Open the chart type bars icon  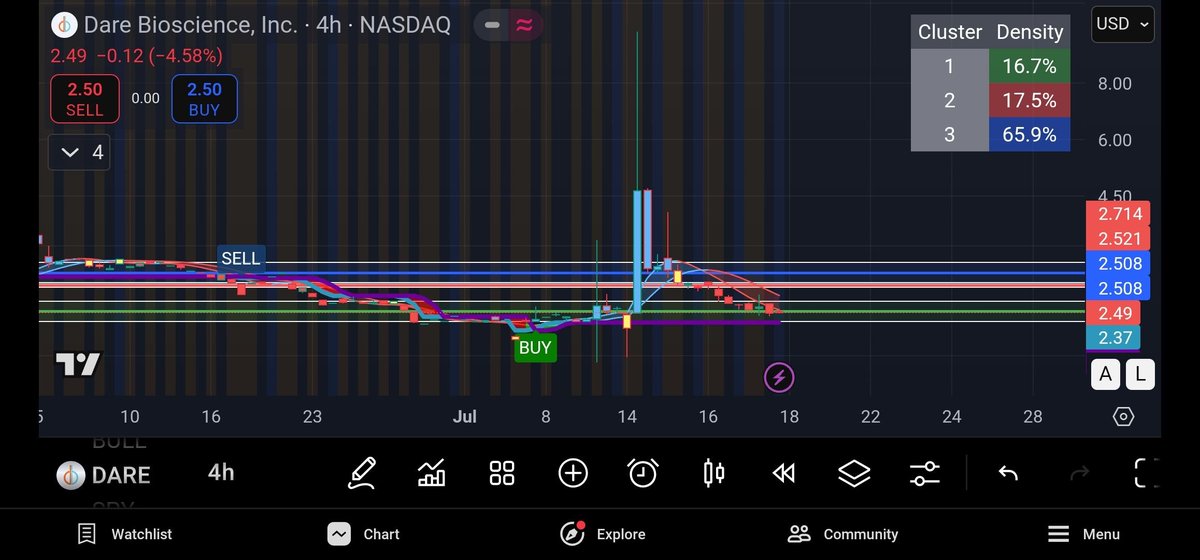pos(432,473)
